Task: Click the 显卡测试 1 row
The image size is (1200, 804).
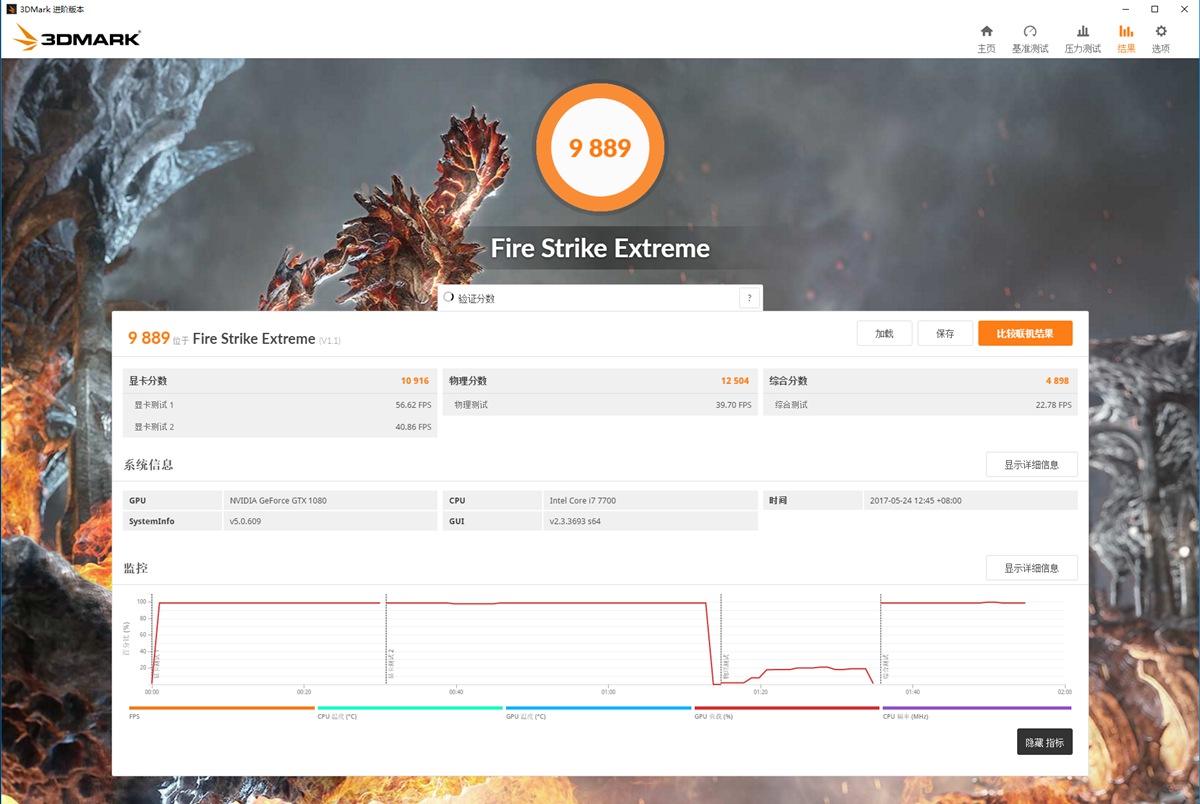Action: [x=279, y=405]
